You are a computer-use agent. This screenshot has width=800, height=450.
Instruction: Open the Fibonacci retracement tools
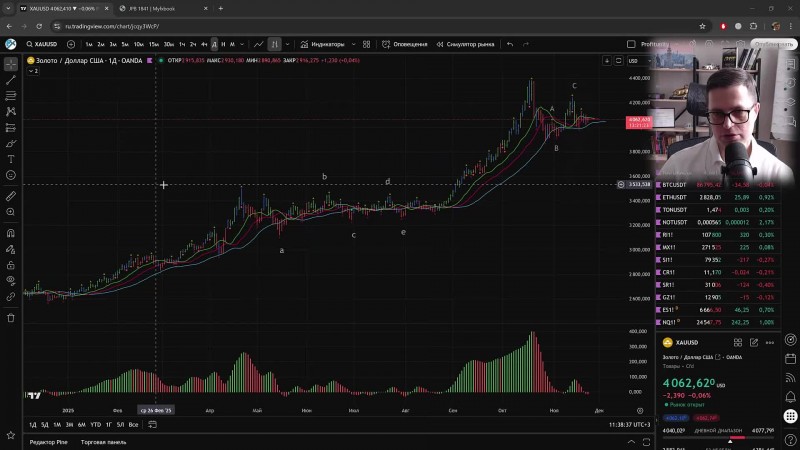11,96
